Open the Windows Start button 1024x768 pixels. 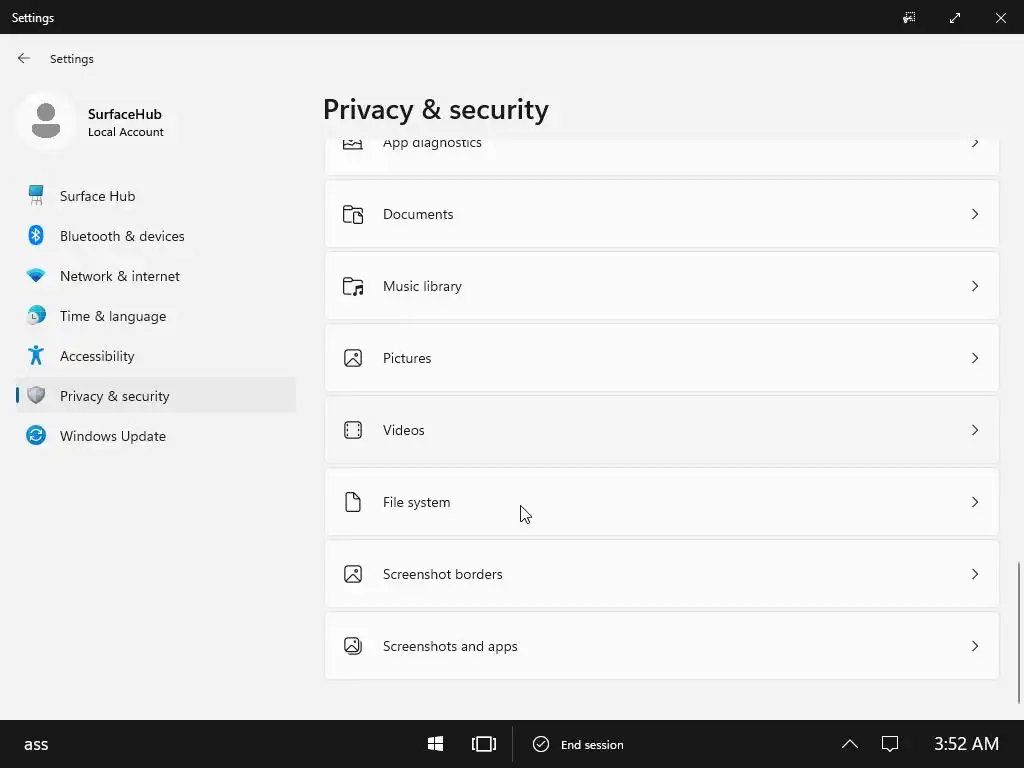tap(436, 744)
